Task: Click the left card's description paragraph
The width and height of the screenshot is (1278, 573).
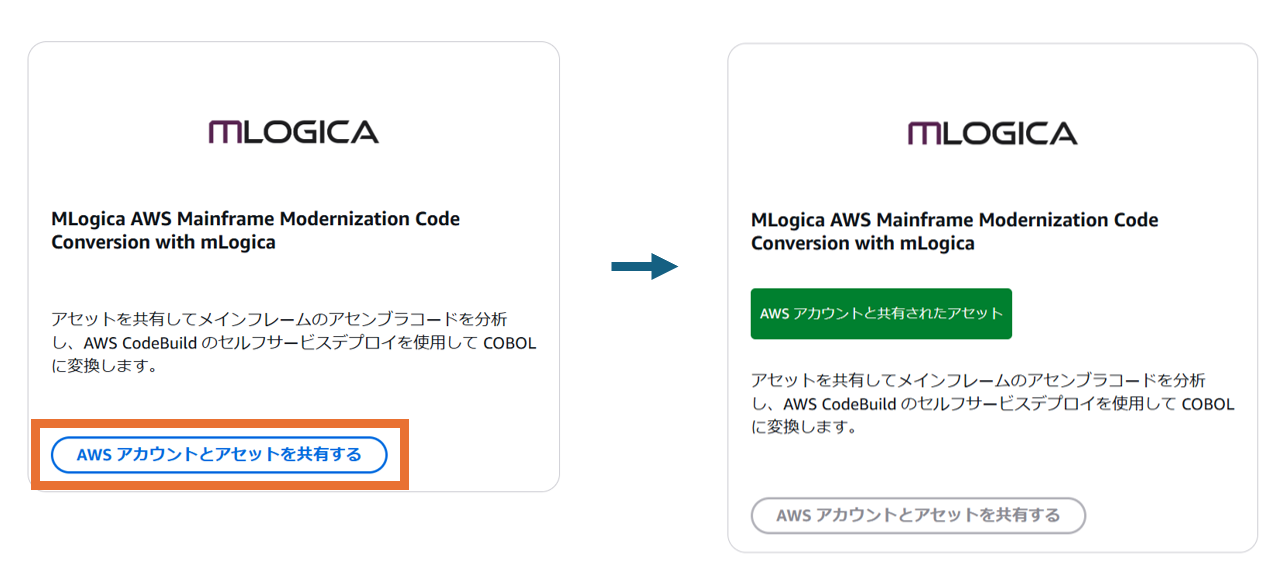Action: (x=294, y=343)
